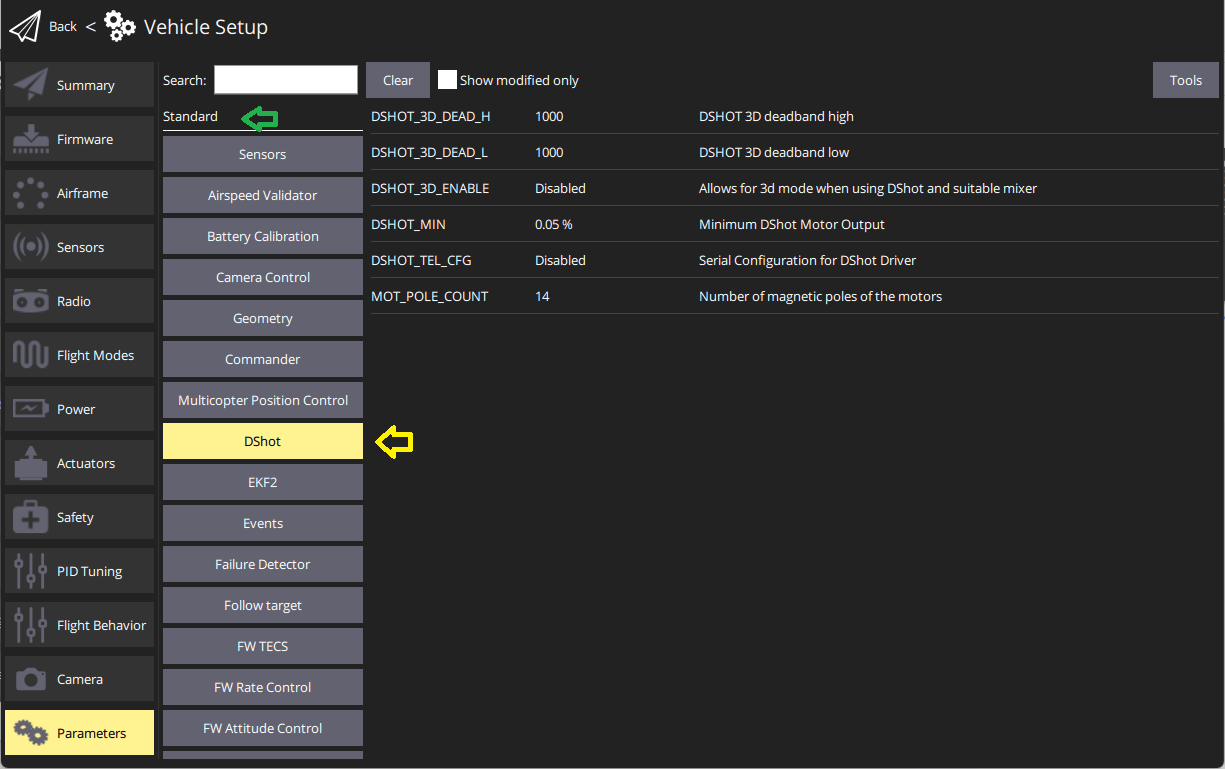Toggle DSHOT_3D_ENABLE parameter
The image size is (1225, 769).
click(561, 188)
